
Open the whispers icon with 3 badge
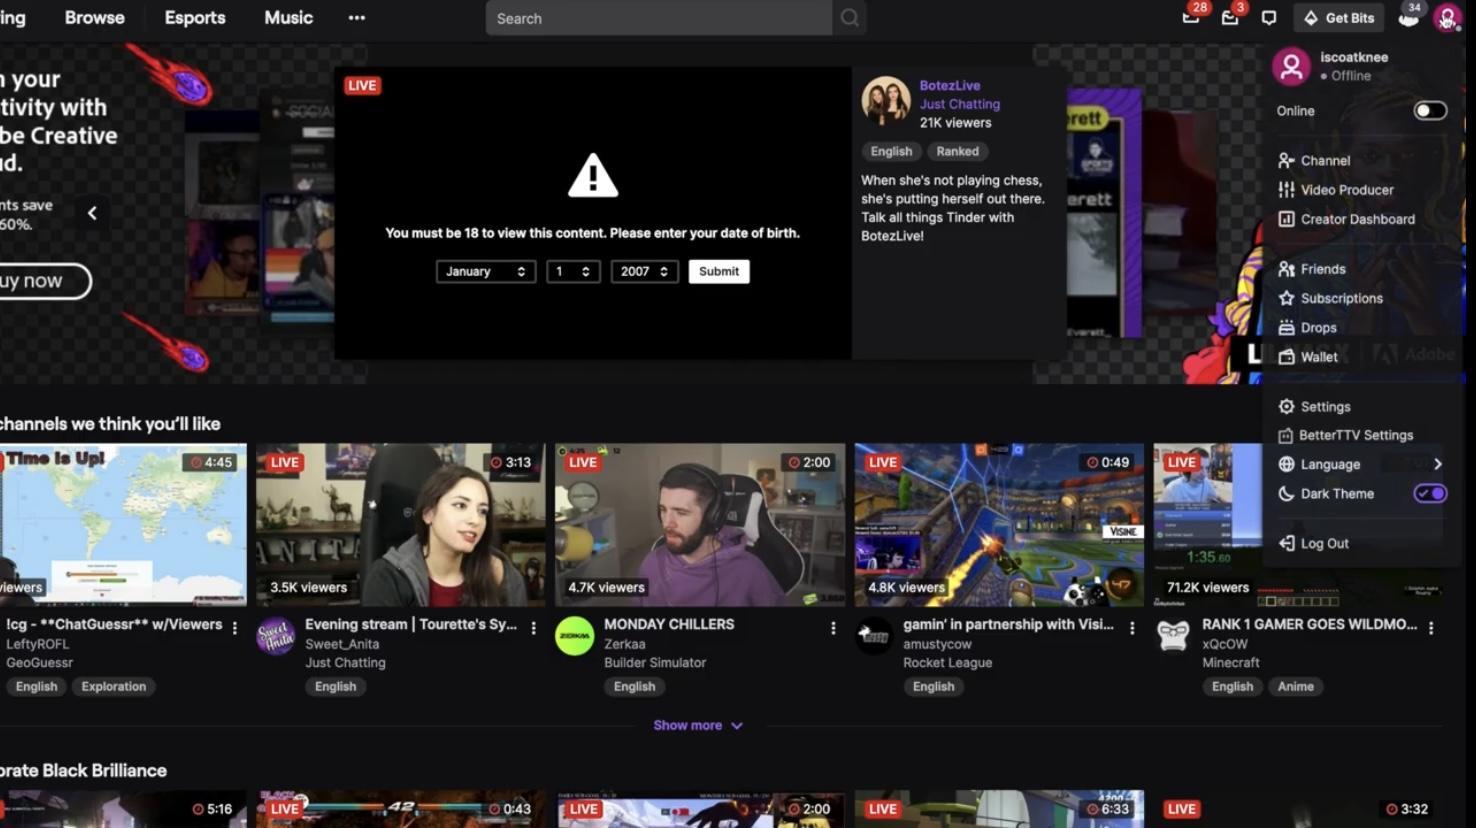(1230, 18)
